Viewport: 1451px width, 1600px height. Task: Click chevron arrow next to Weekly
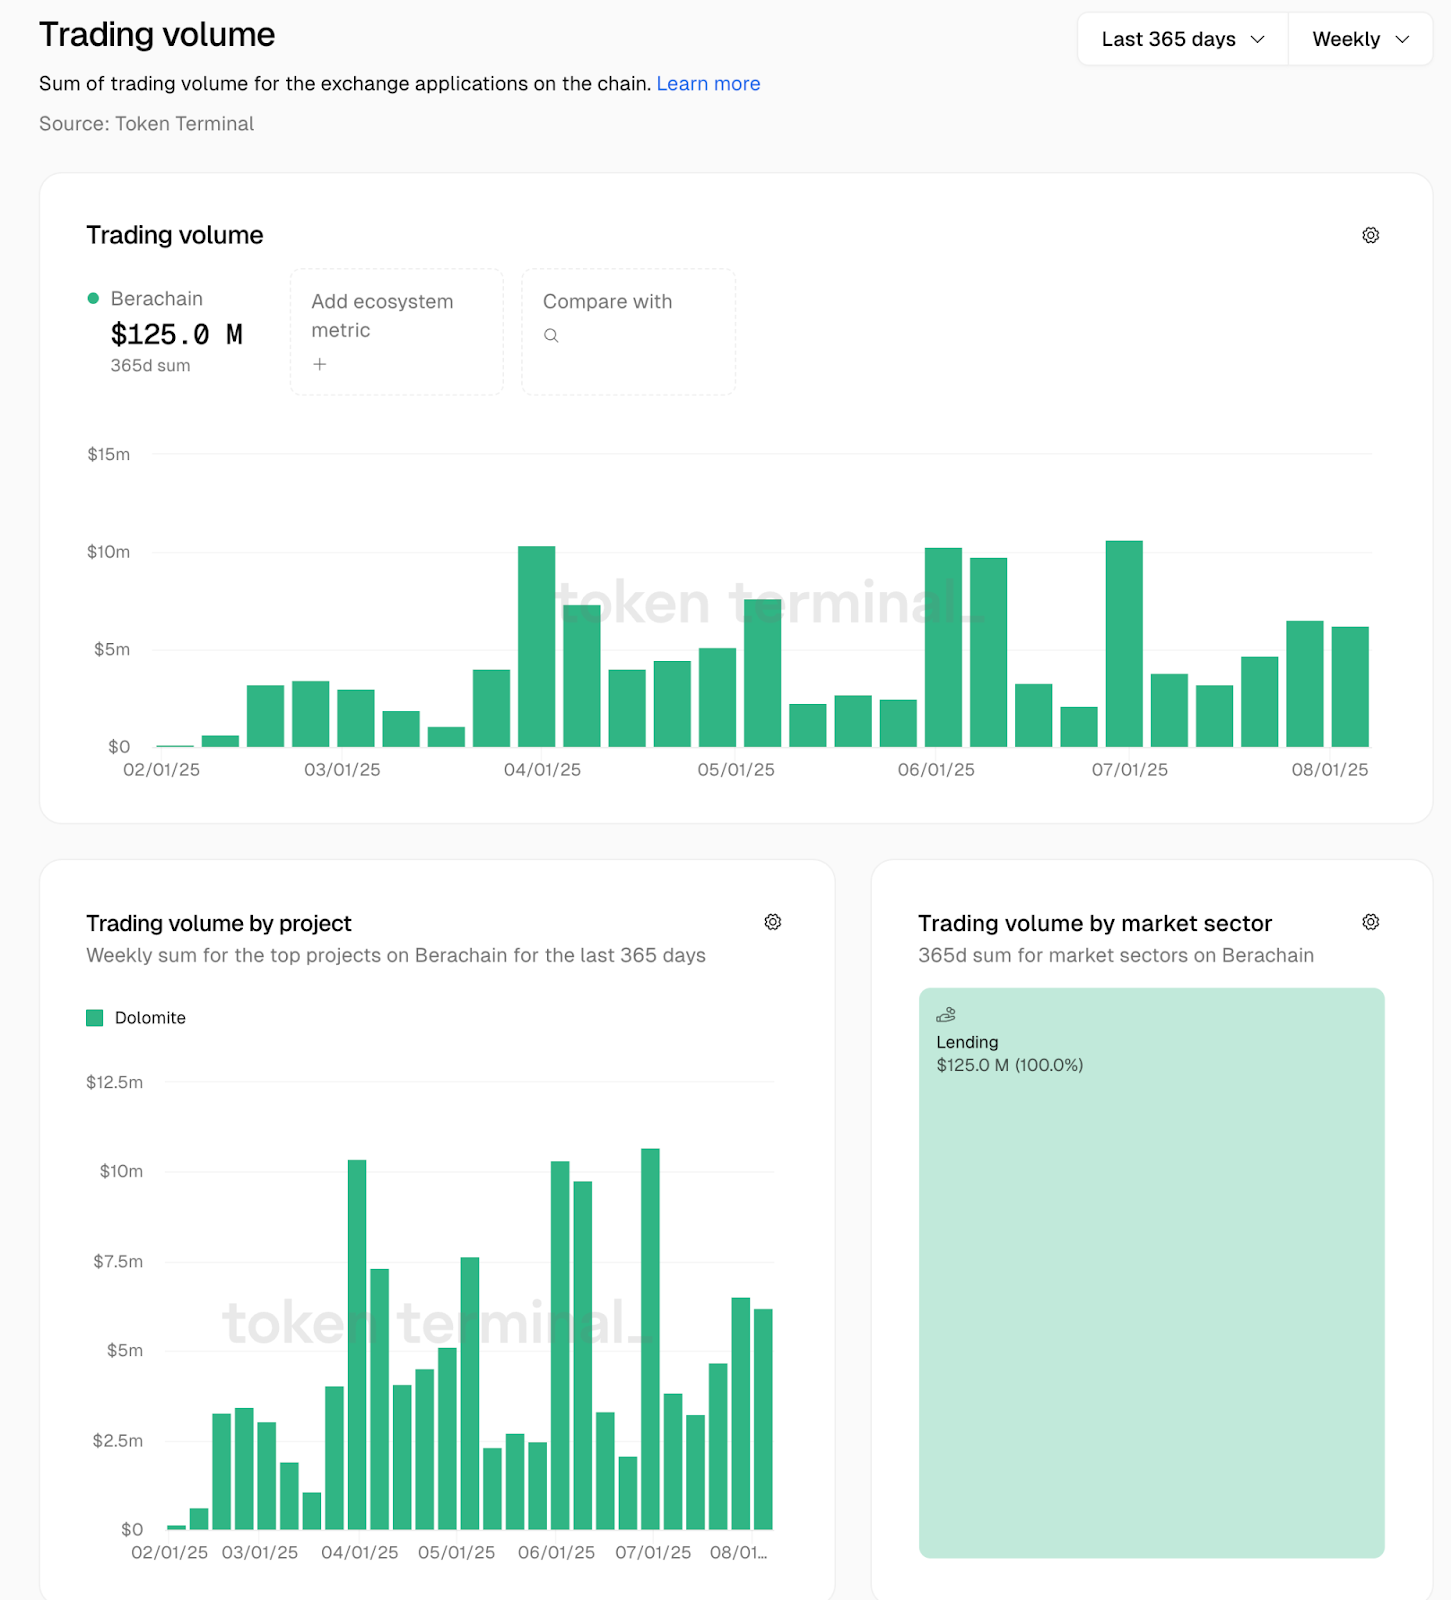pos(1402,39)
